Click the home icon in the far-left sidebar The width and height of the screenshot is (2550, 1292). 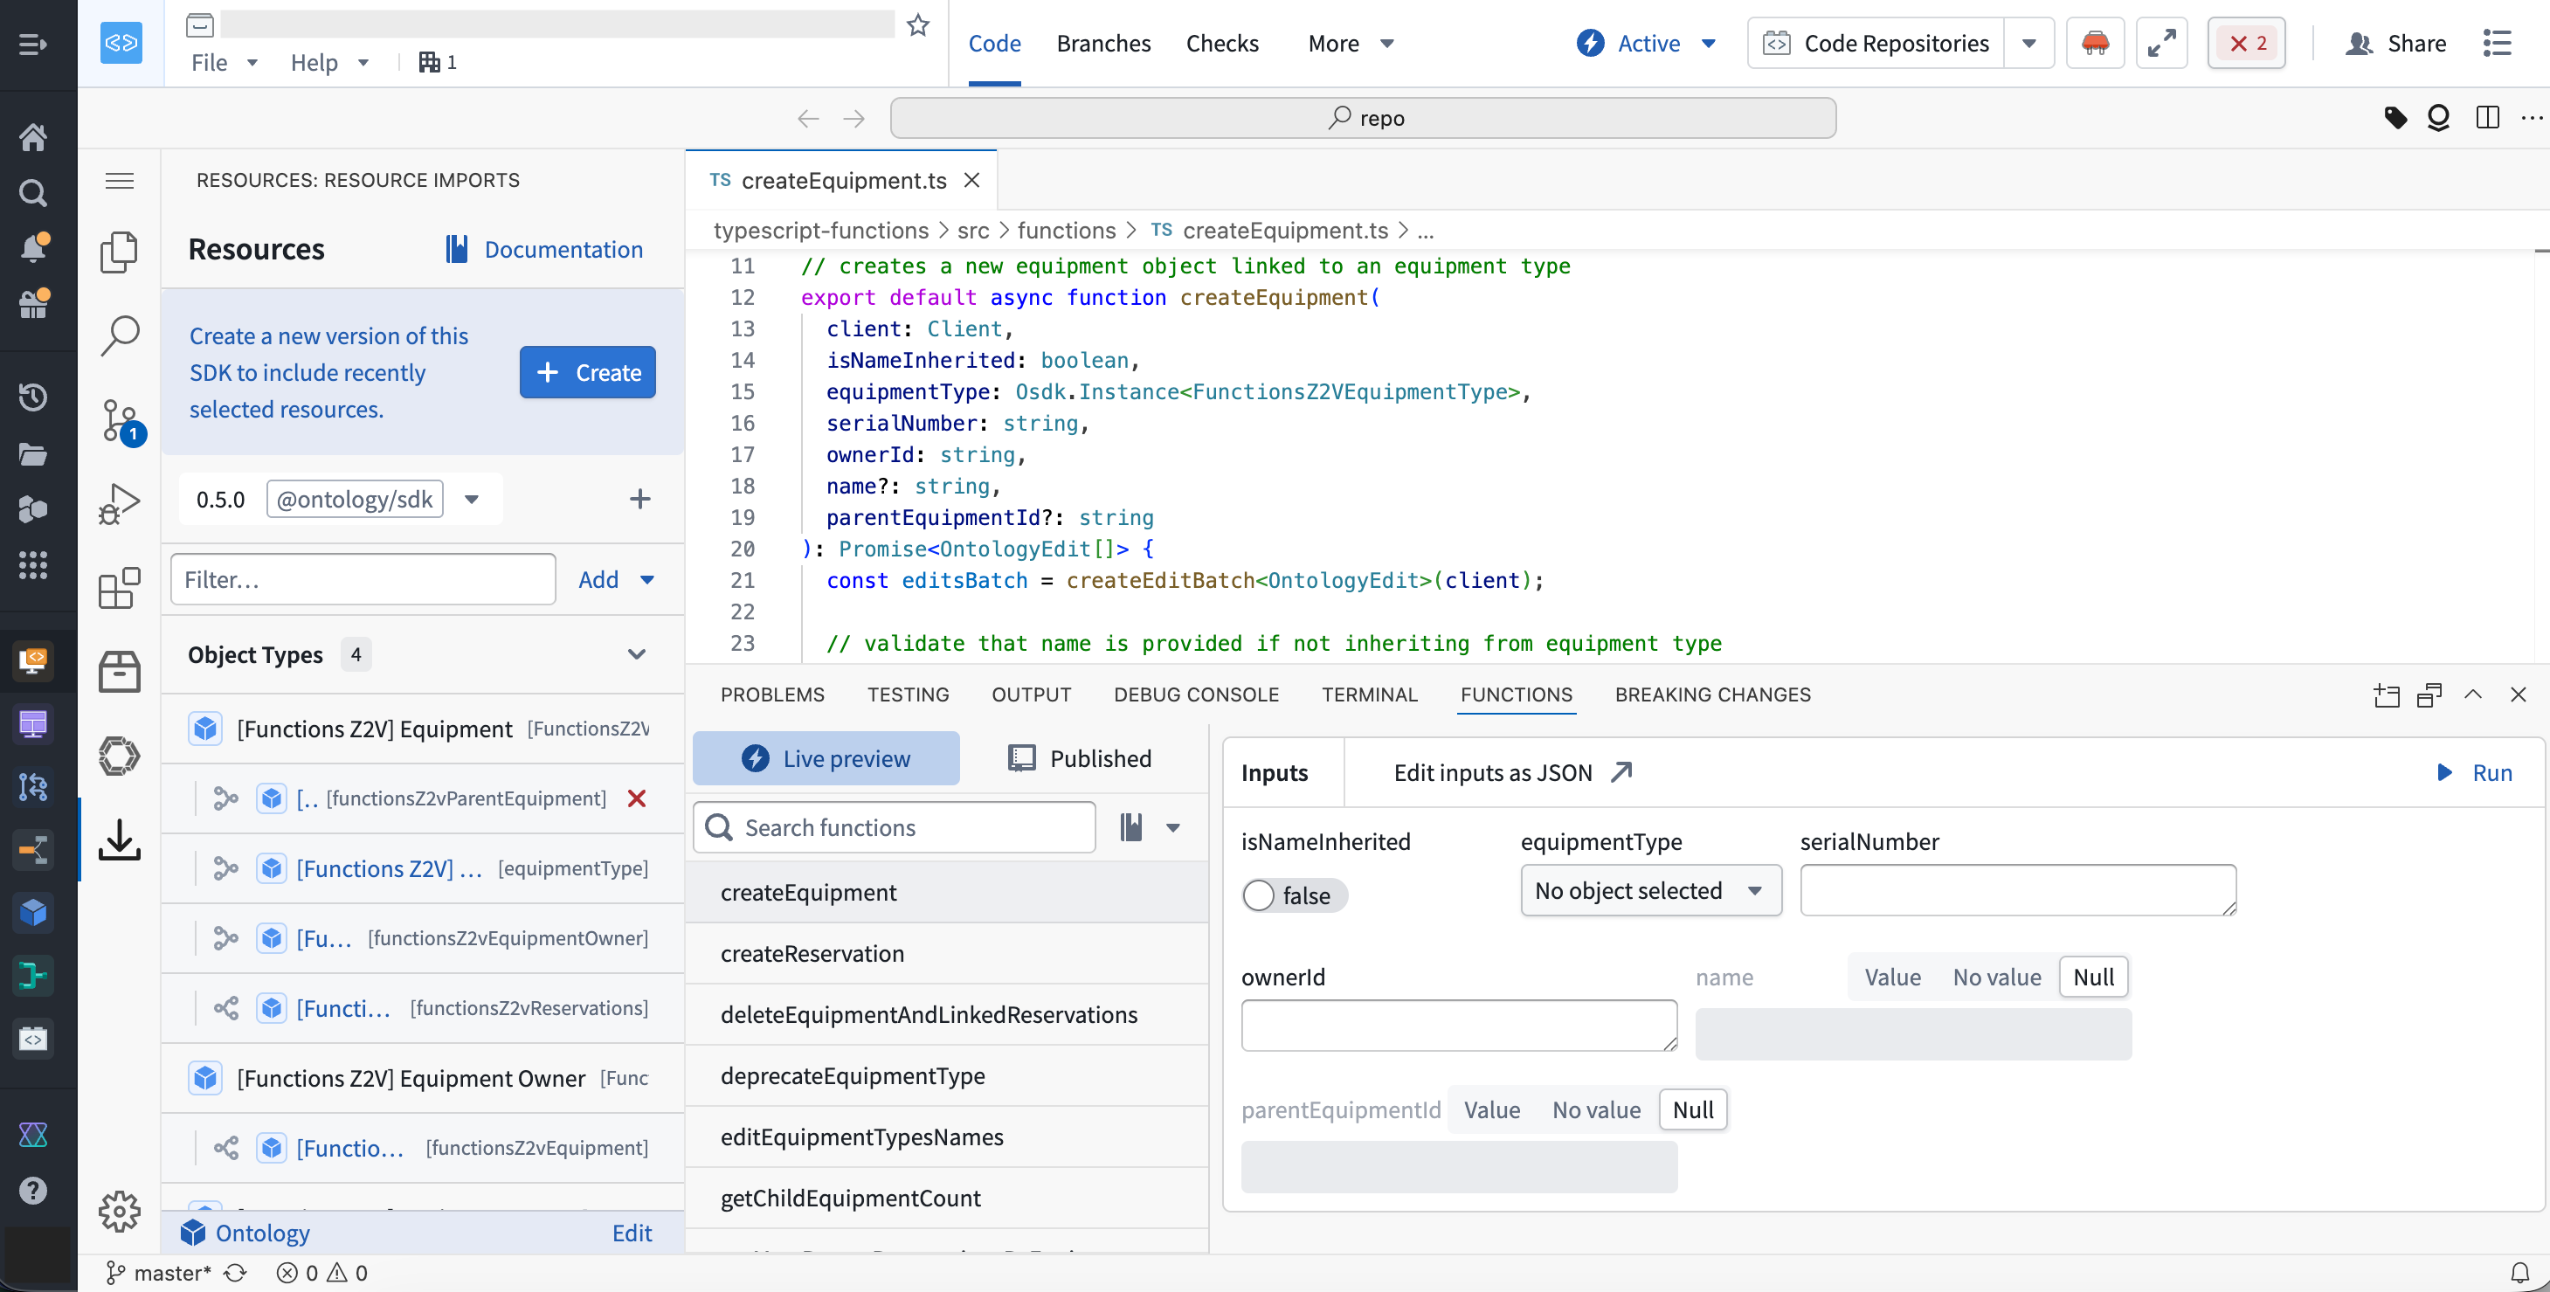[x=34, y=137]
